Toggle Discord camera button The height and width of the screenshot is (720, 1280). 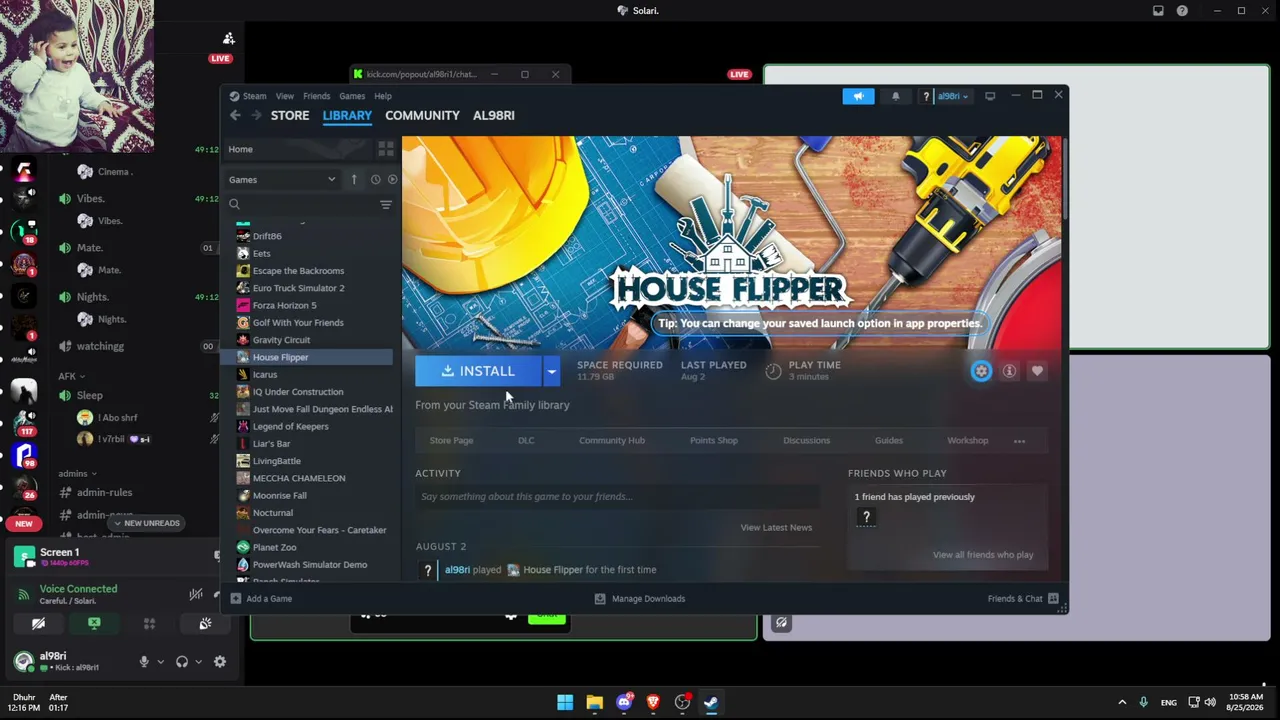coord(38,623)
